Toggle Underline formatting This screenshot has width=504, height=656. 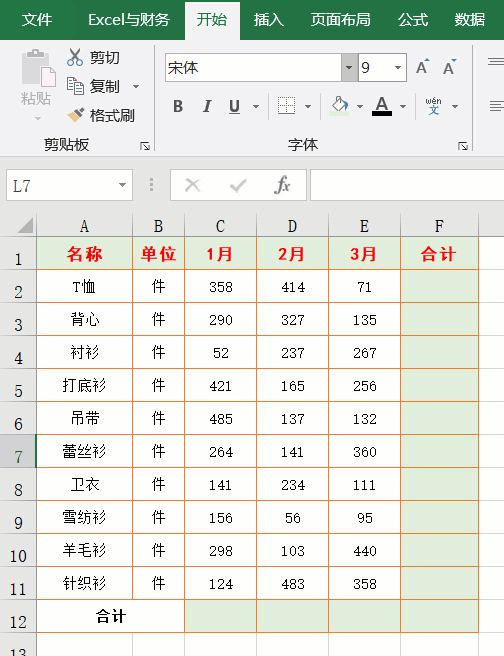click(x=234, y=106)
